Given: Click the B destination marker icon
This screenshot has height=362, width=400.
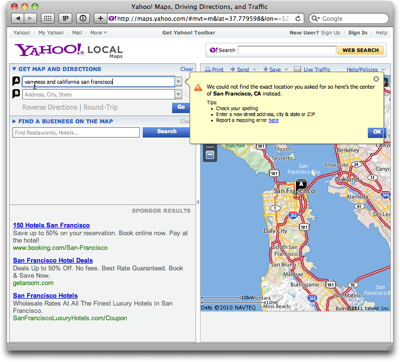Looking at the screenshot, I should click(x=16, y=94).
